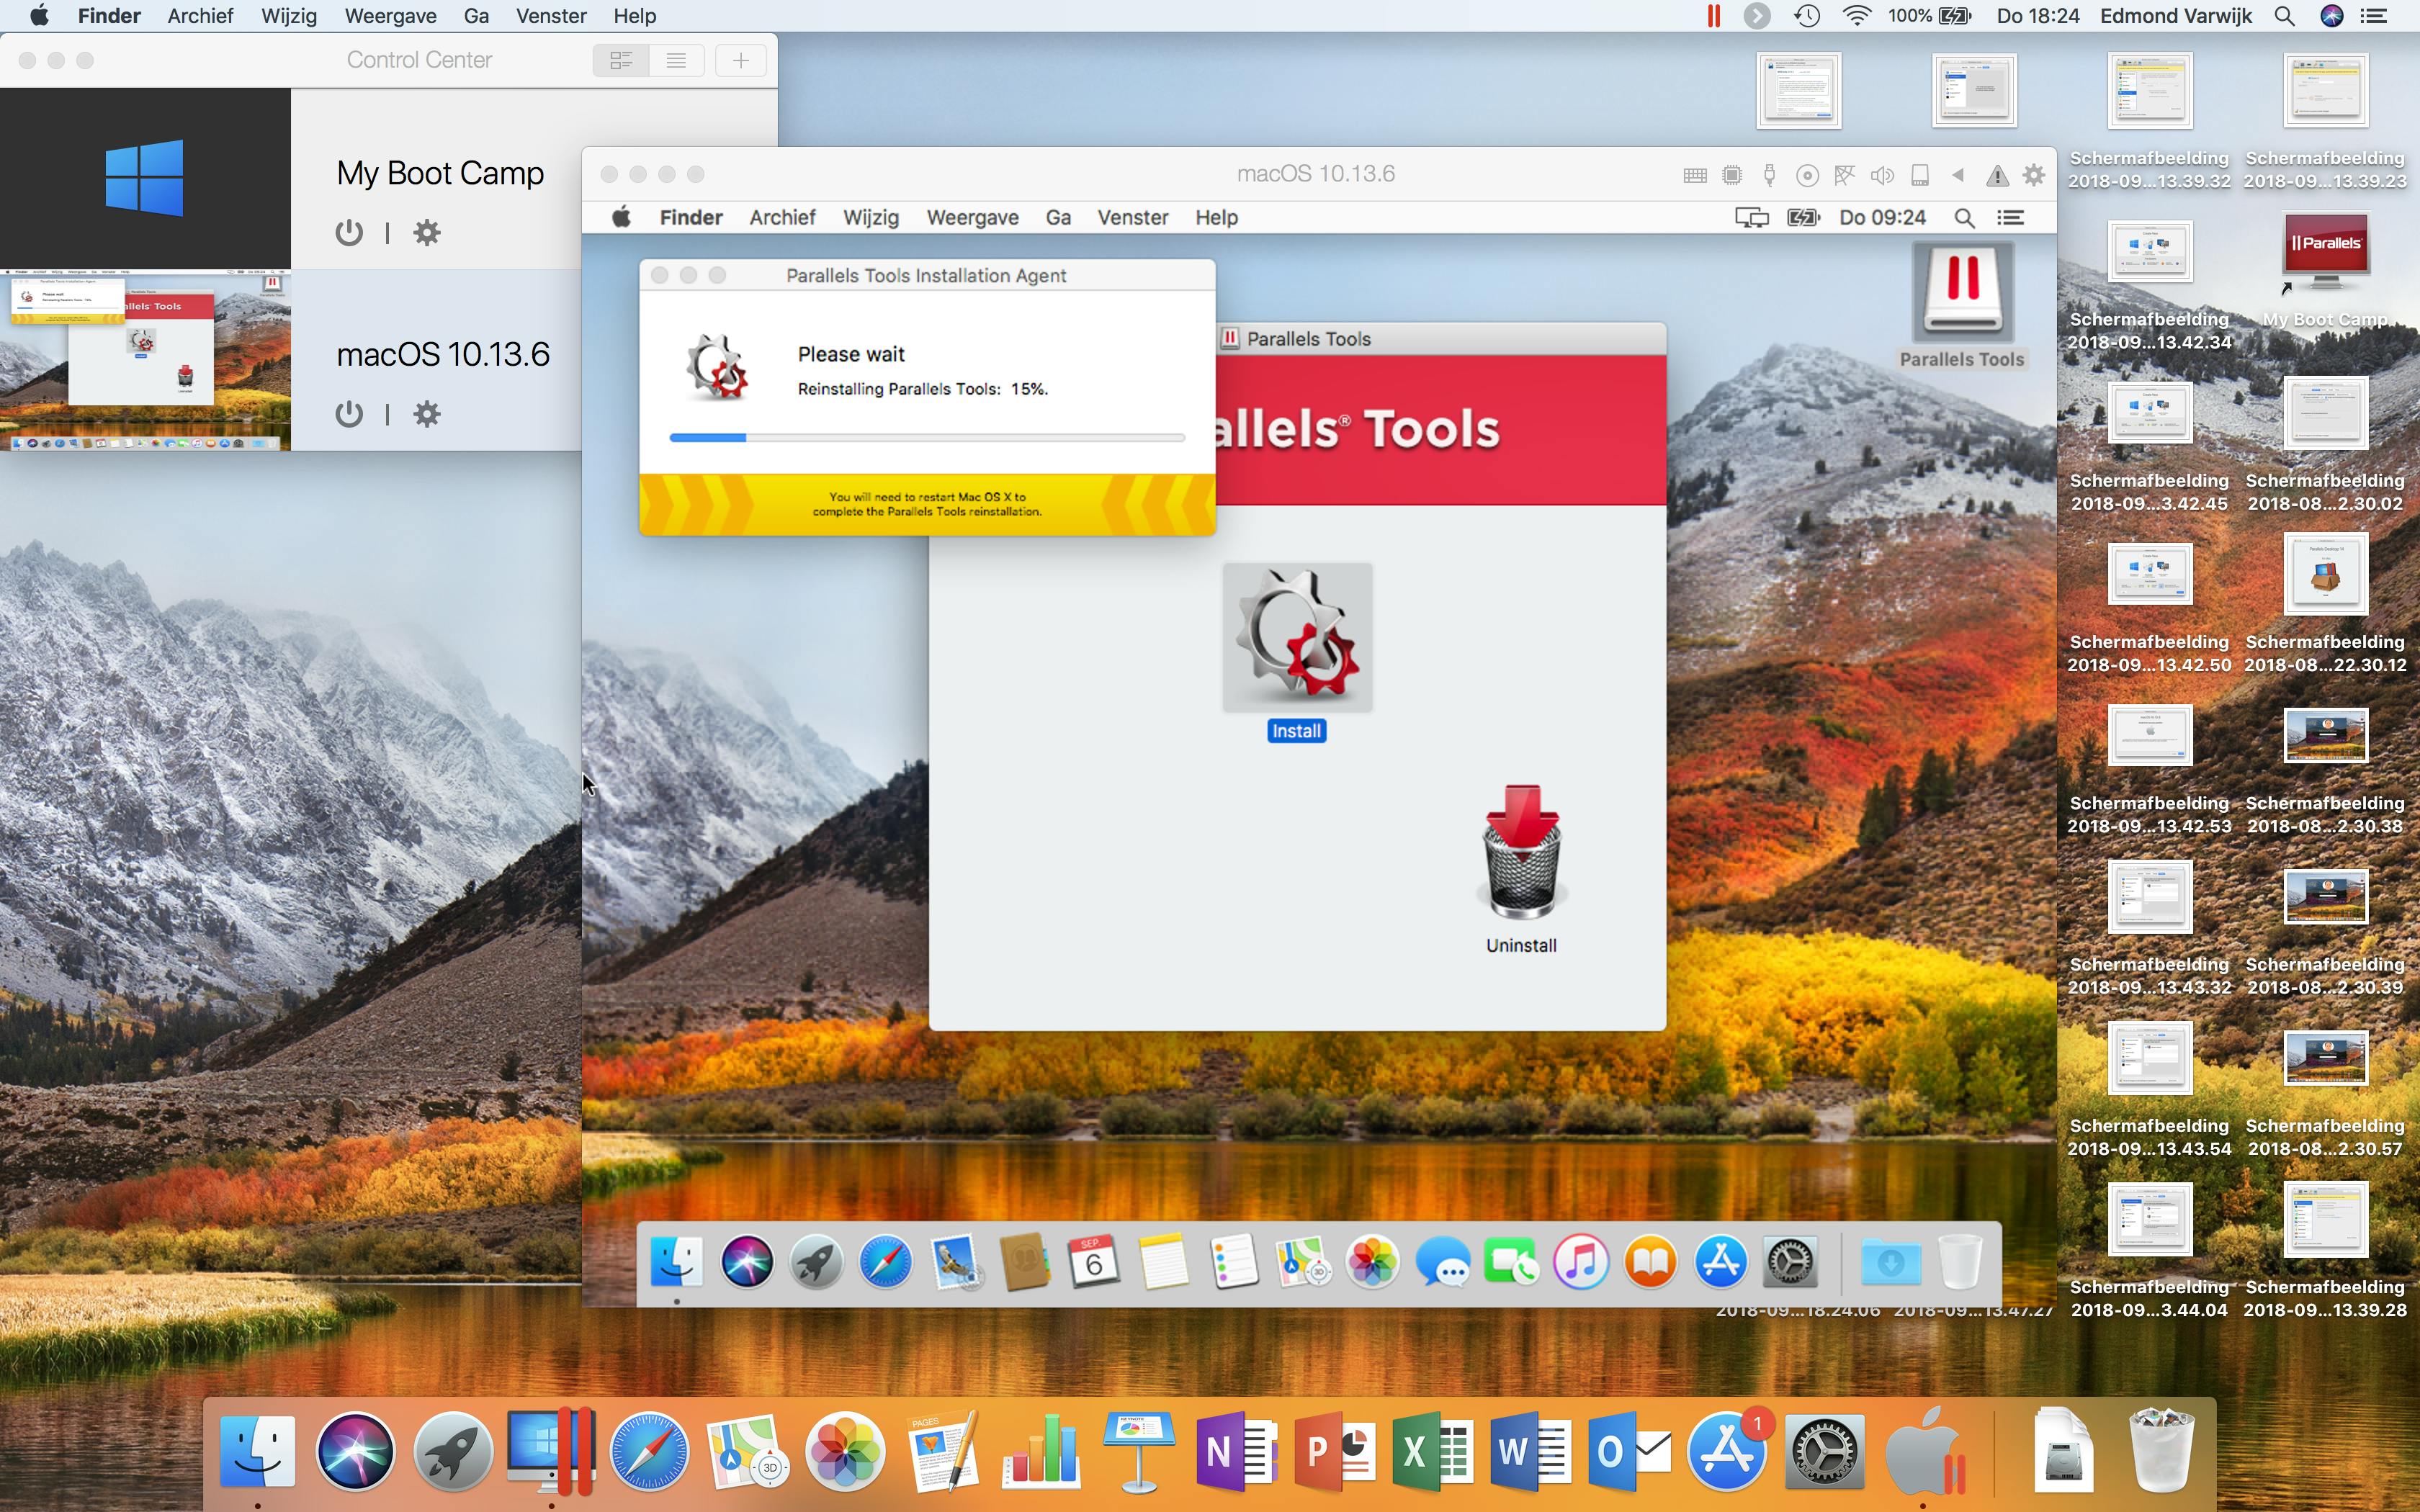Open macOS 10.13.6 gear in Control Center
Viewport: 2420px width, 1512px height.
click(x=427, y=414)
